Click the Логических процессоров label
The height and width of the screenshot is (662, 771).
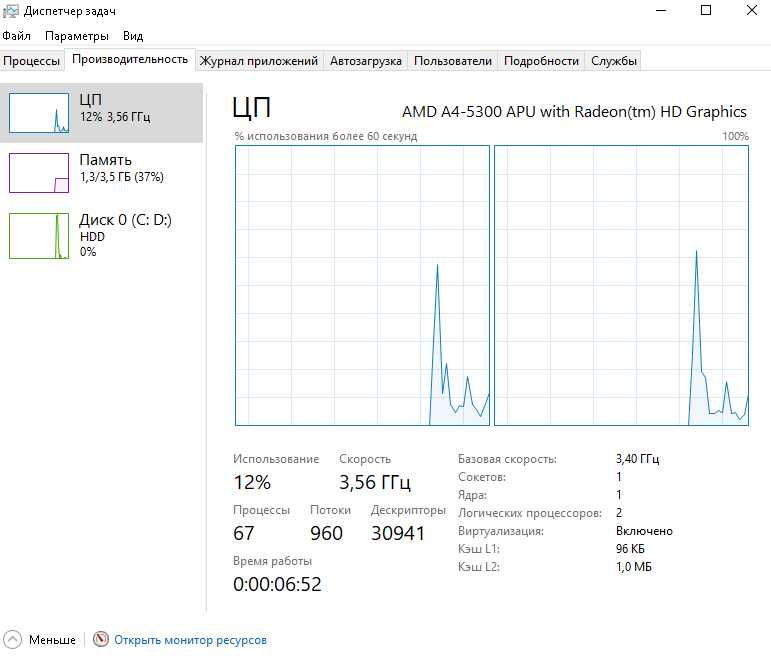[x=530, y=513]
